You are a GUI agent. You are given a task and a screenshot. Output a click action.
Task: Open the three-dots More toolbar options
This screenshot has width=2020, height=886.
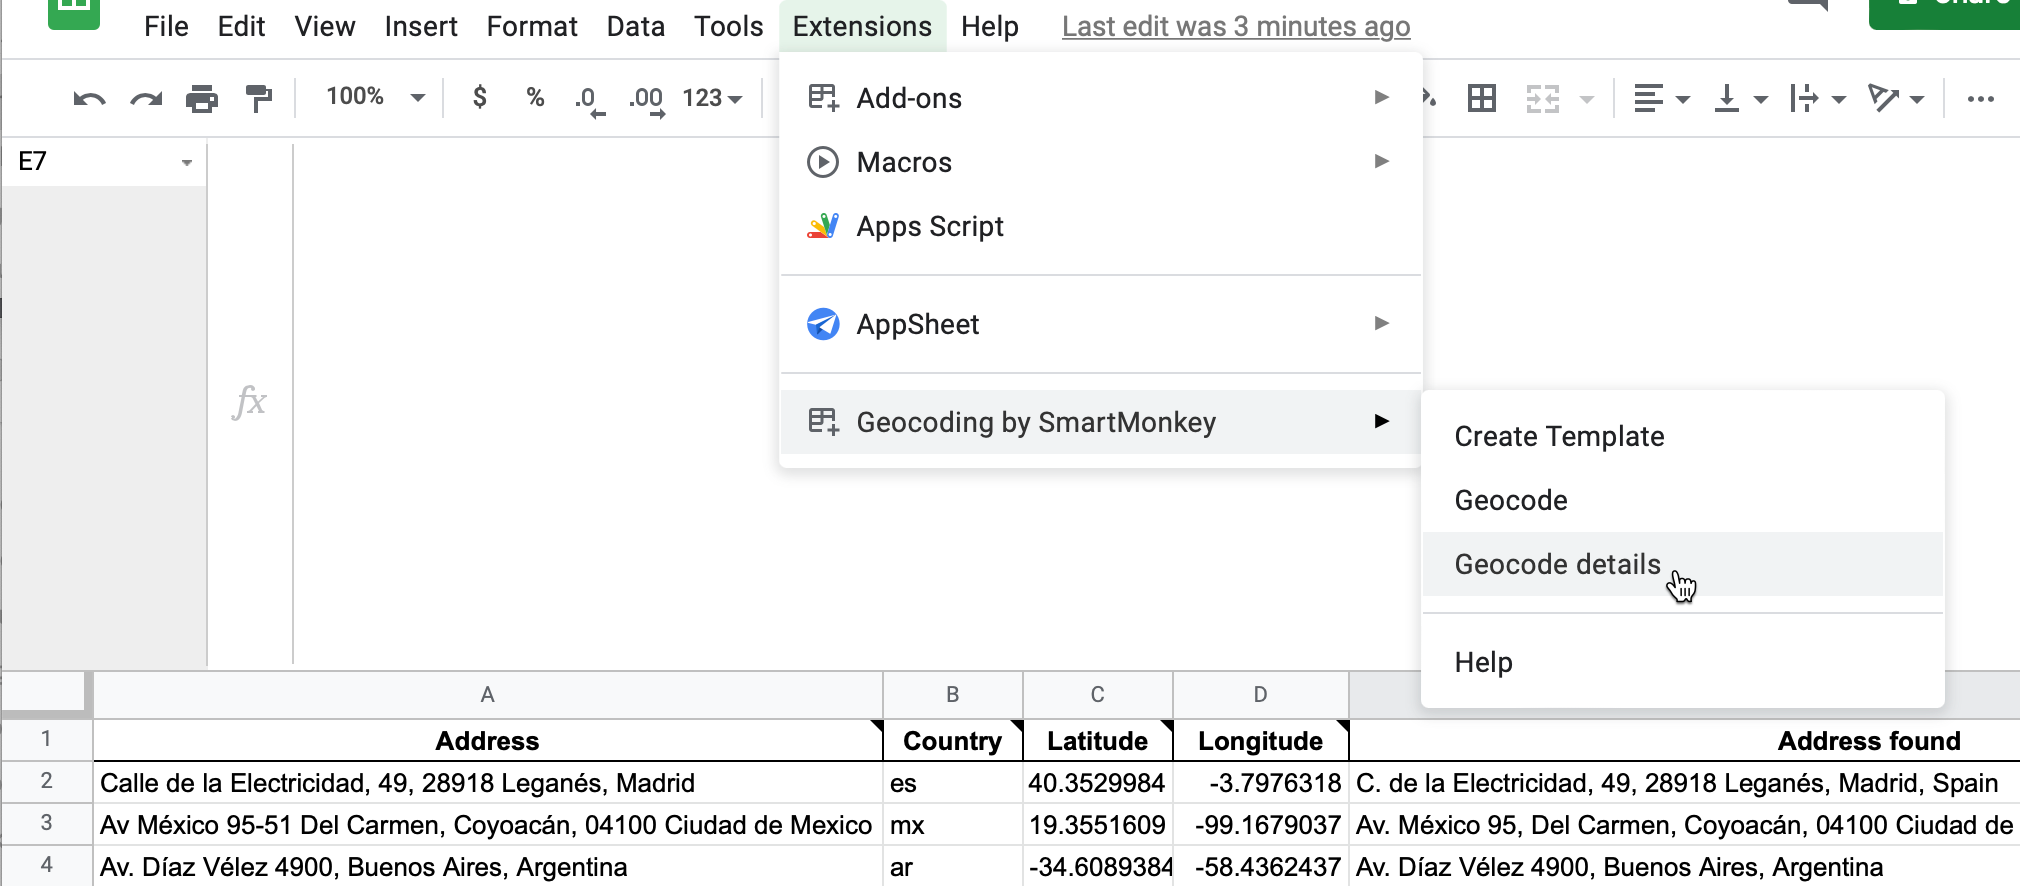[1980, 99]
